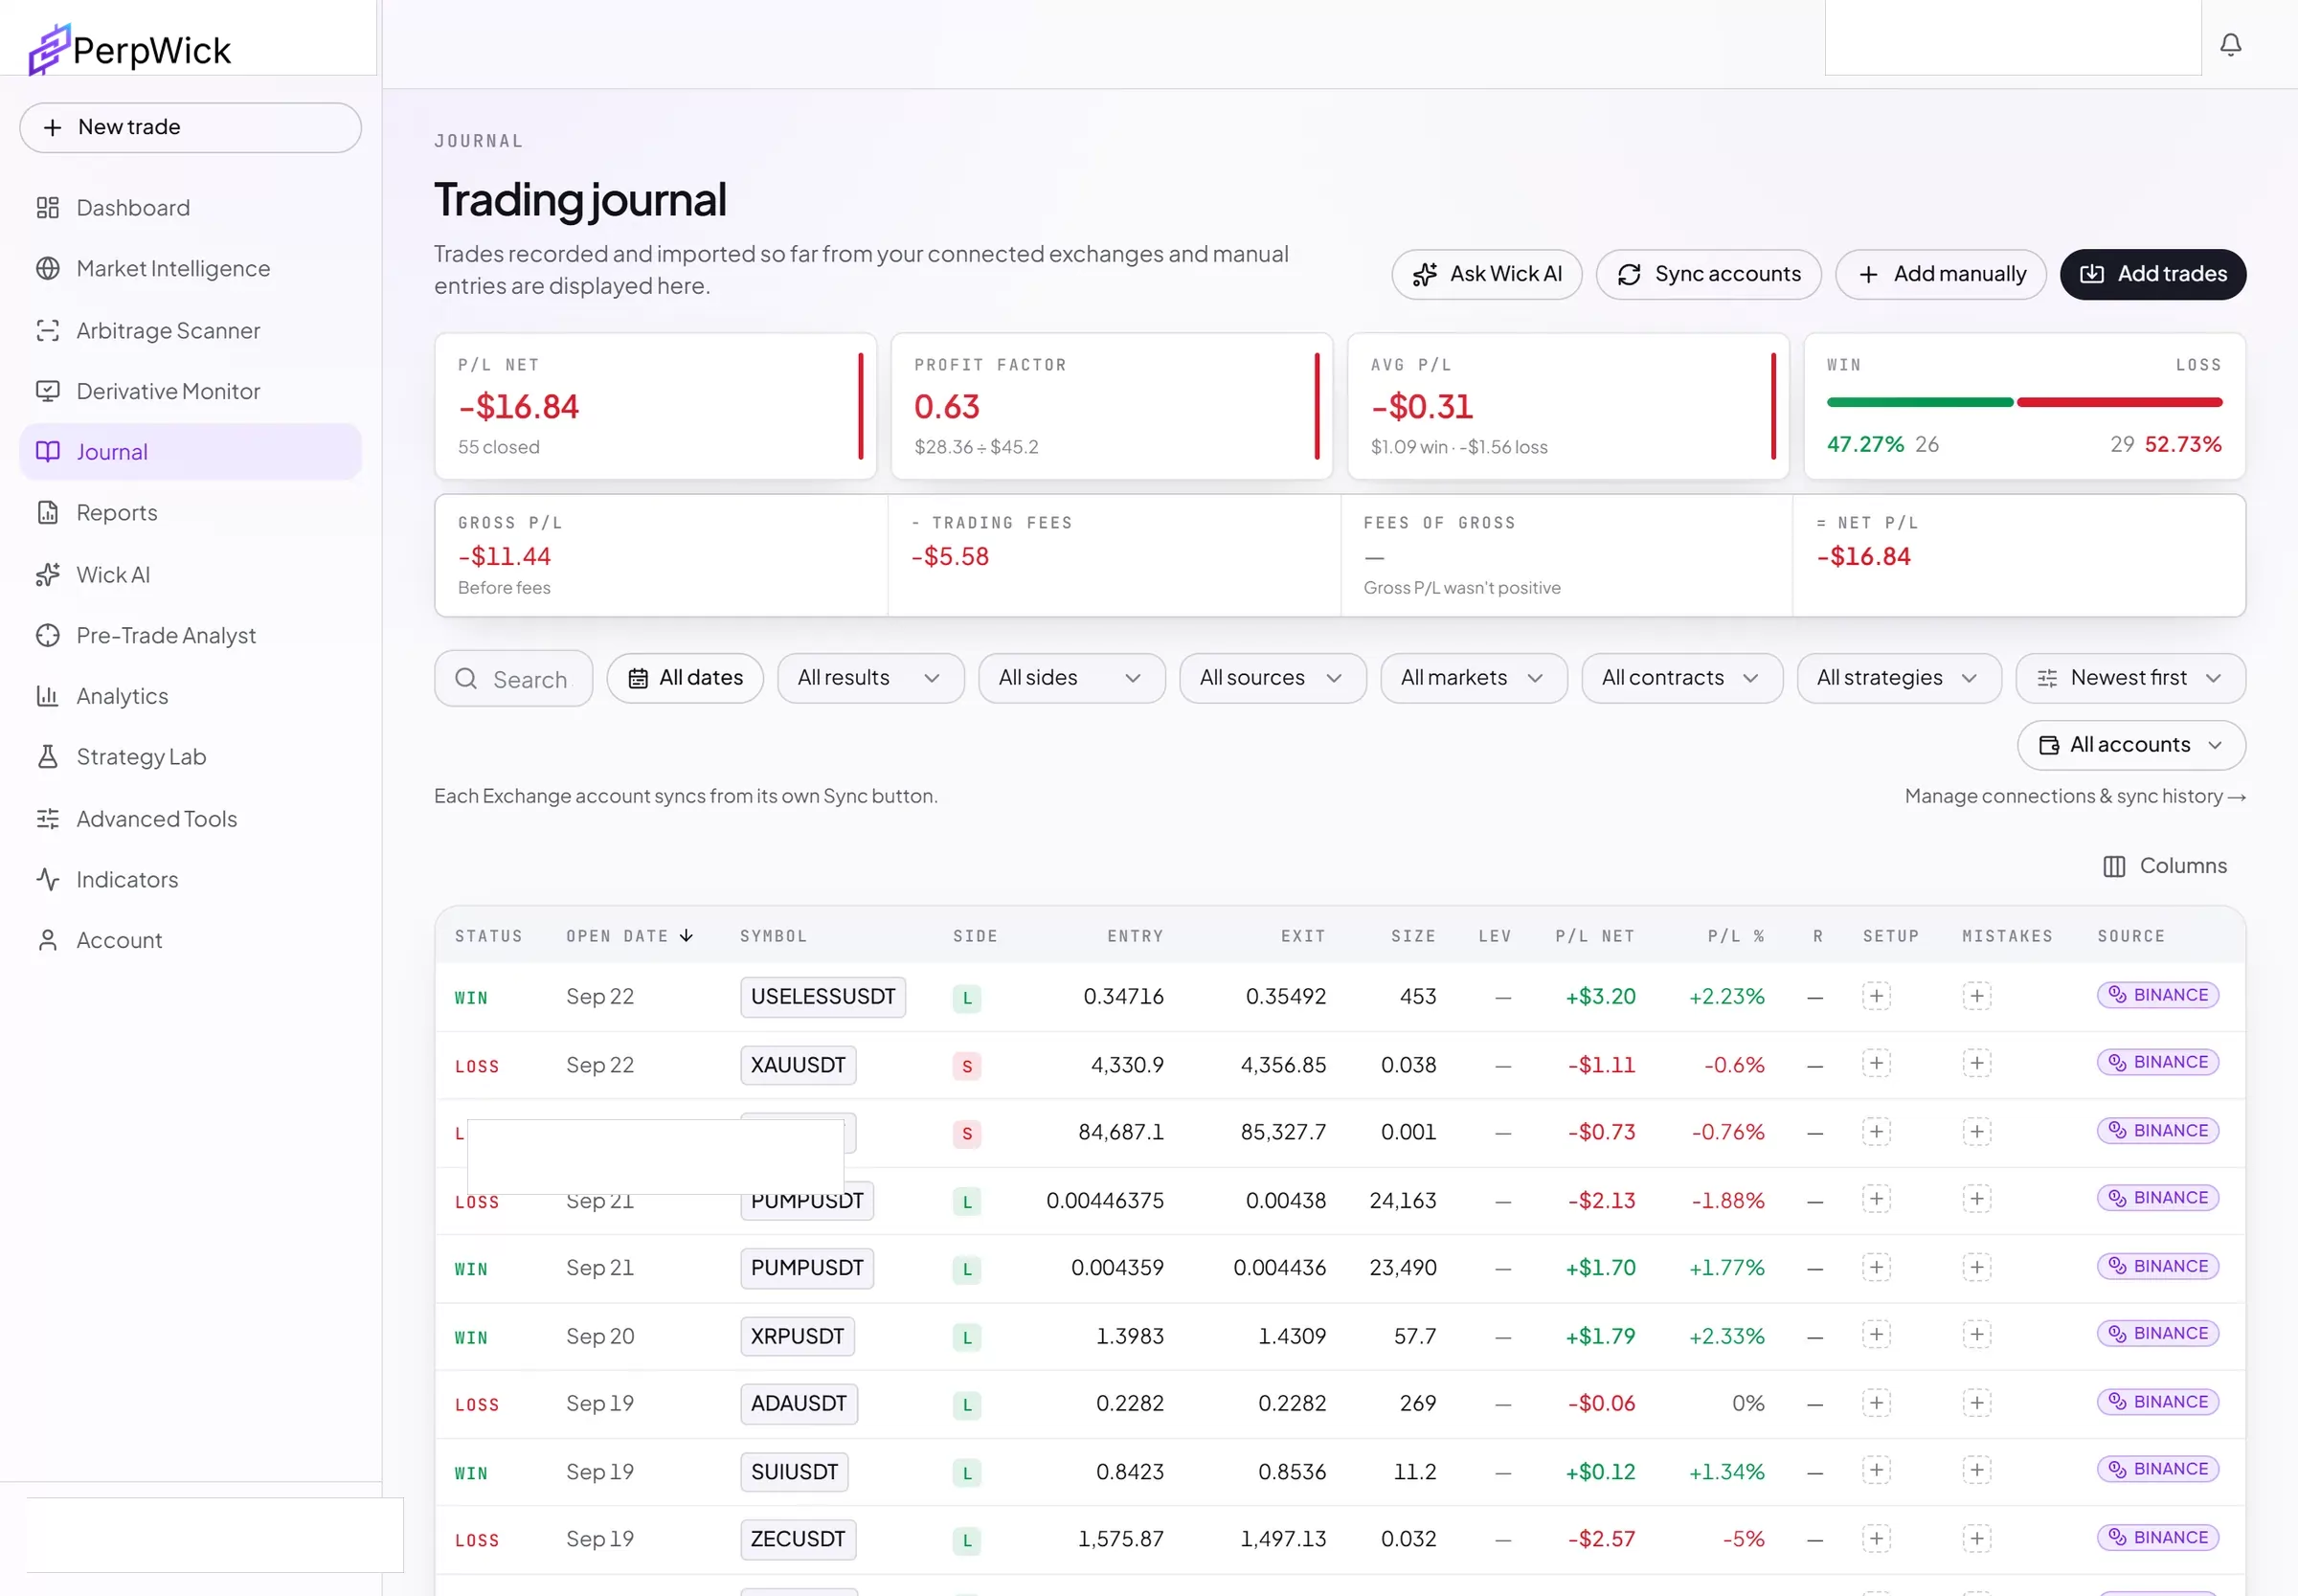The width and height of the screenshot is (2298, 1596).
Task: Add mistake tag to XAUUSDT trade
Action: [1976, 1062]
